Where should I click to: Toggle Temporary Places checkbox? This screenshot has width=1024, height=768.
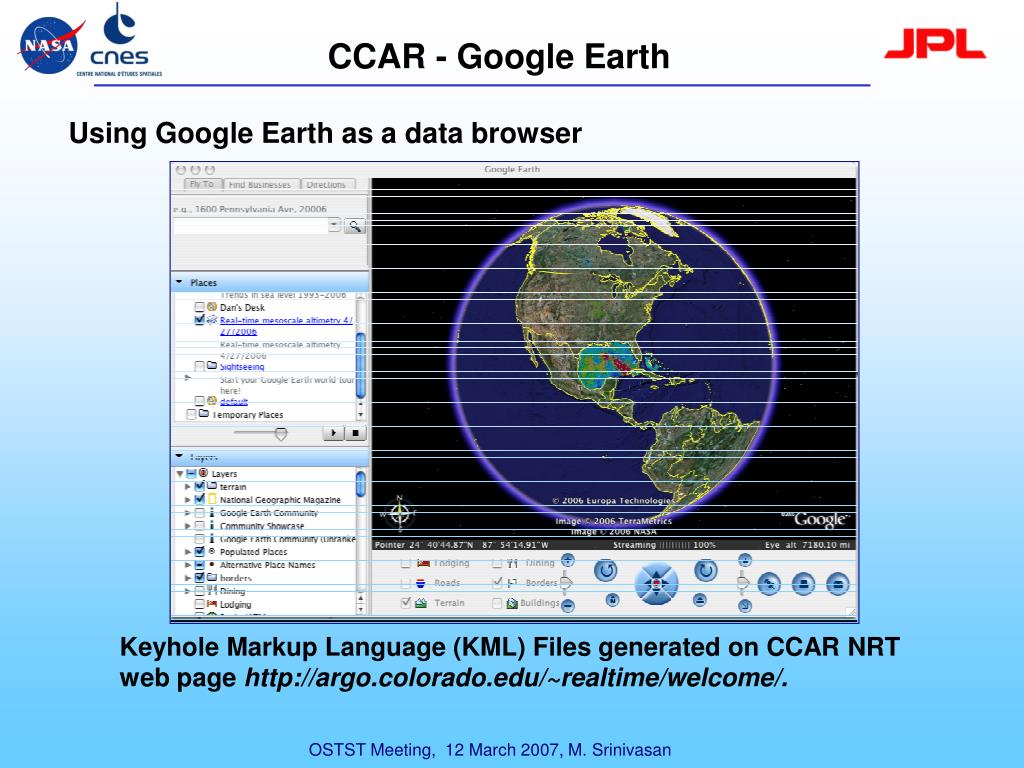pos(191,414)
